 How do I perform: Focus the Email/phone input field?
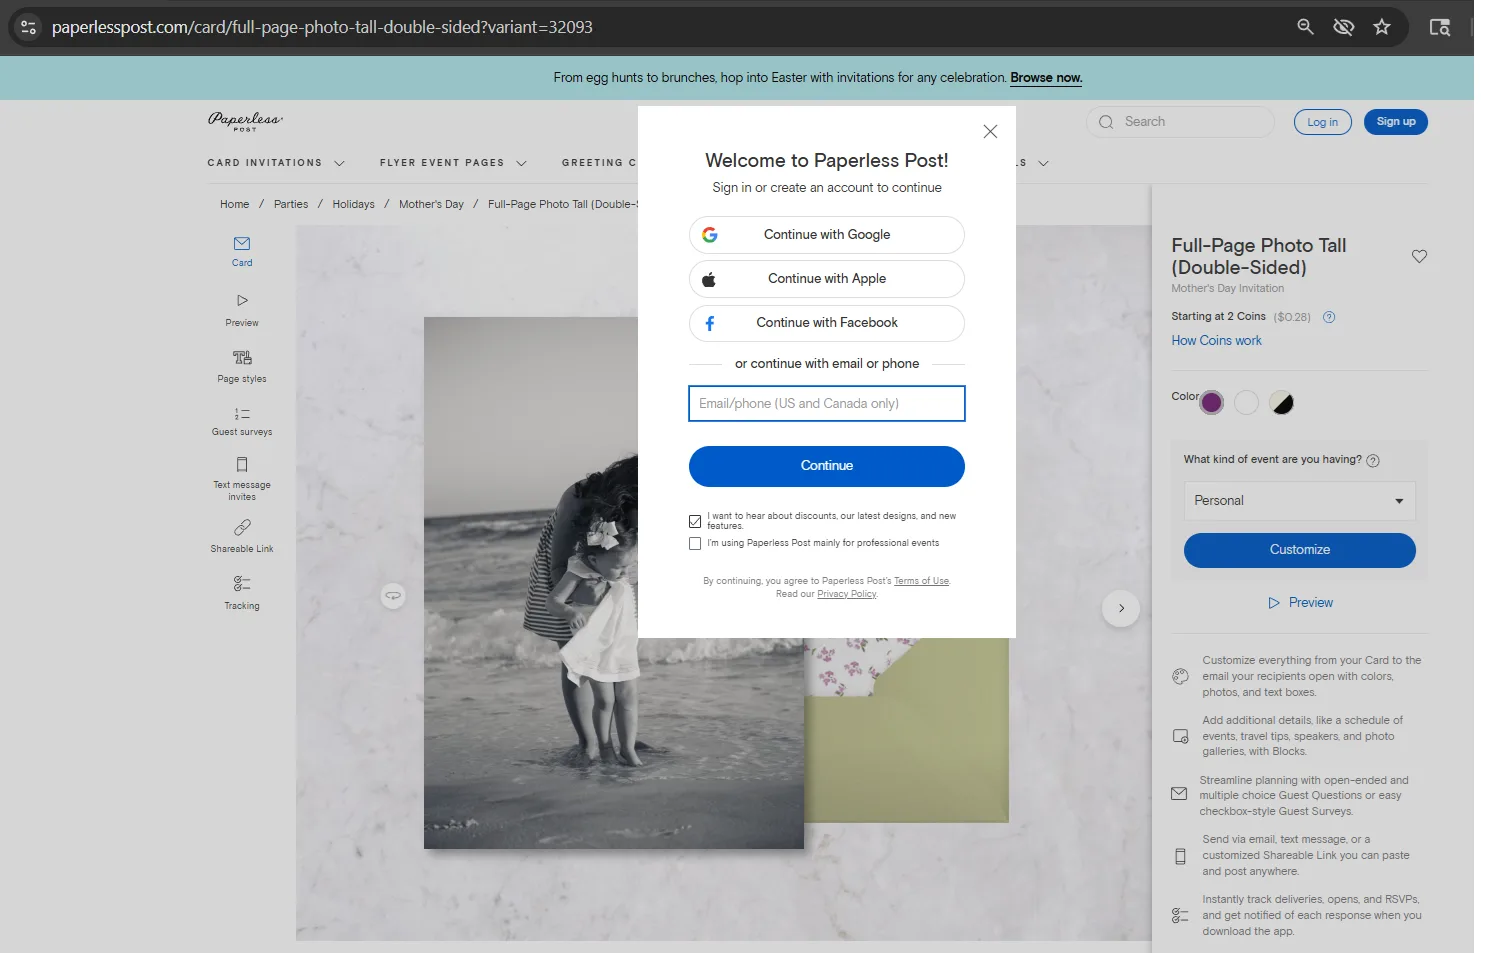[x=827, y=404]
